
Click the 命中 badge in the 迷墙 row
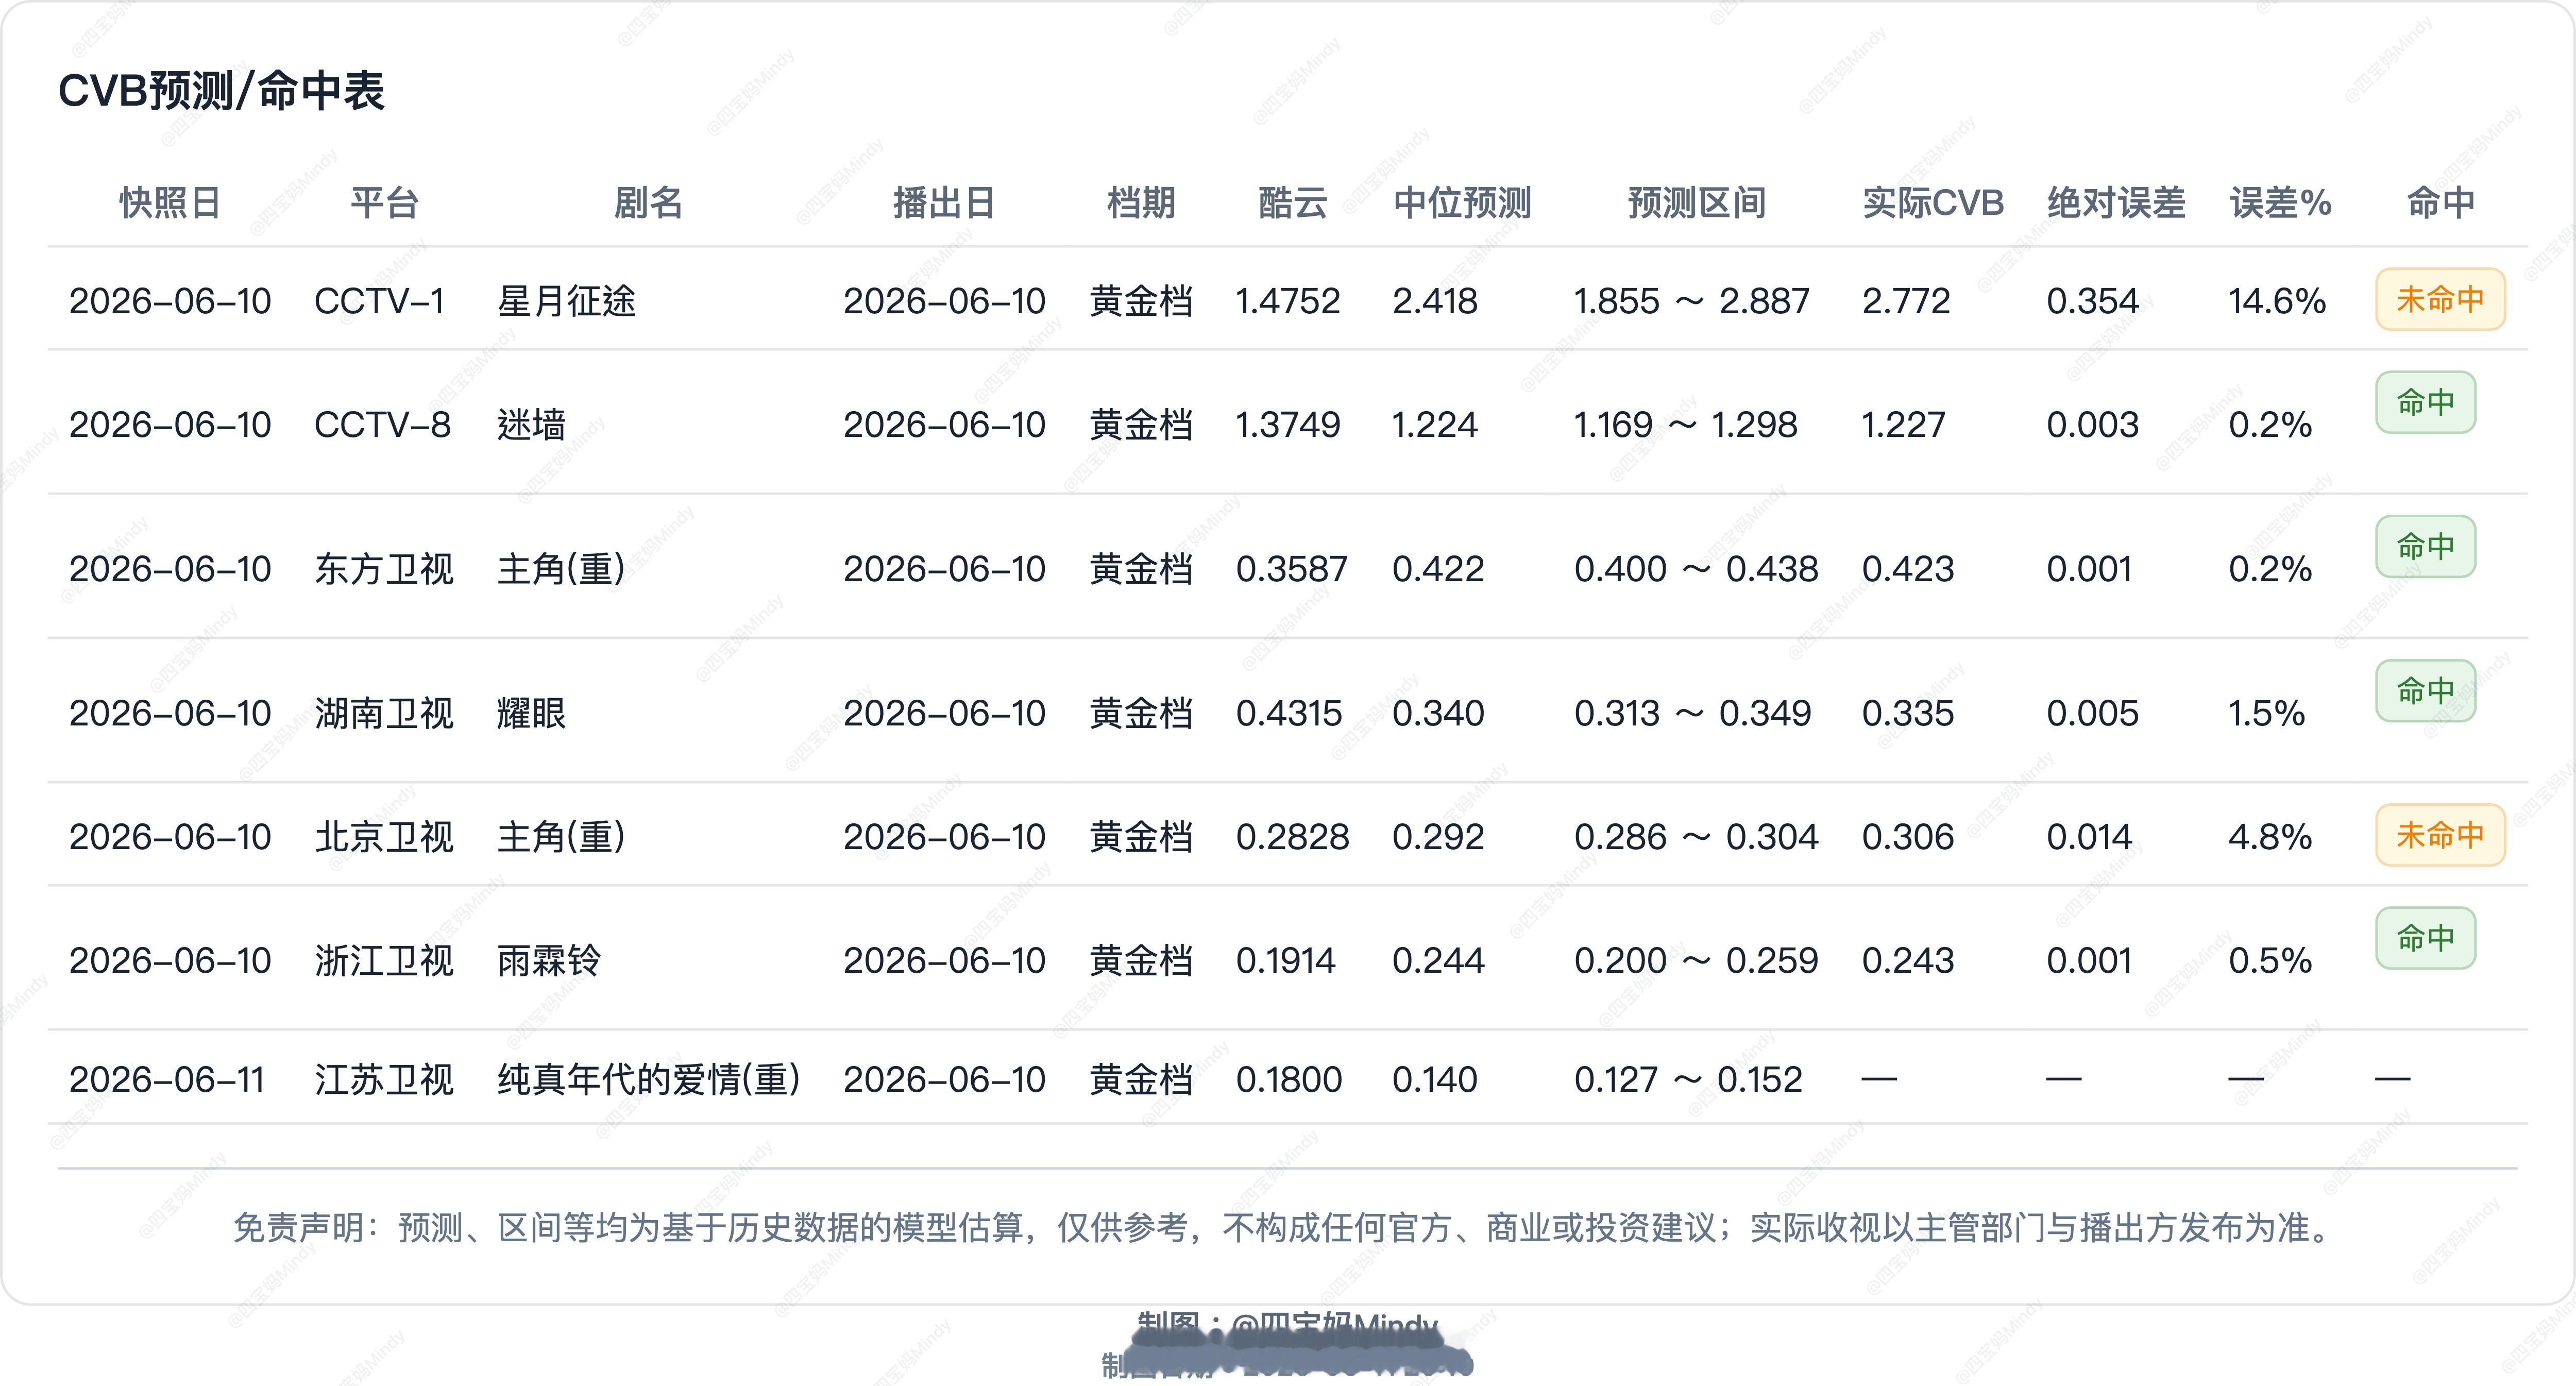point(2426,402)
